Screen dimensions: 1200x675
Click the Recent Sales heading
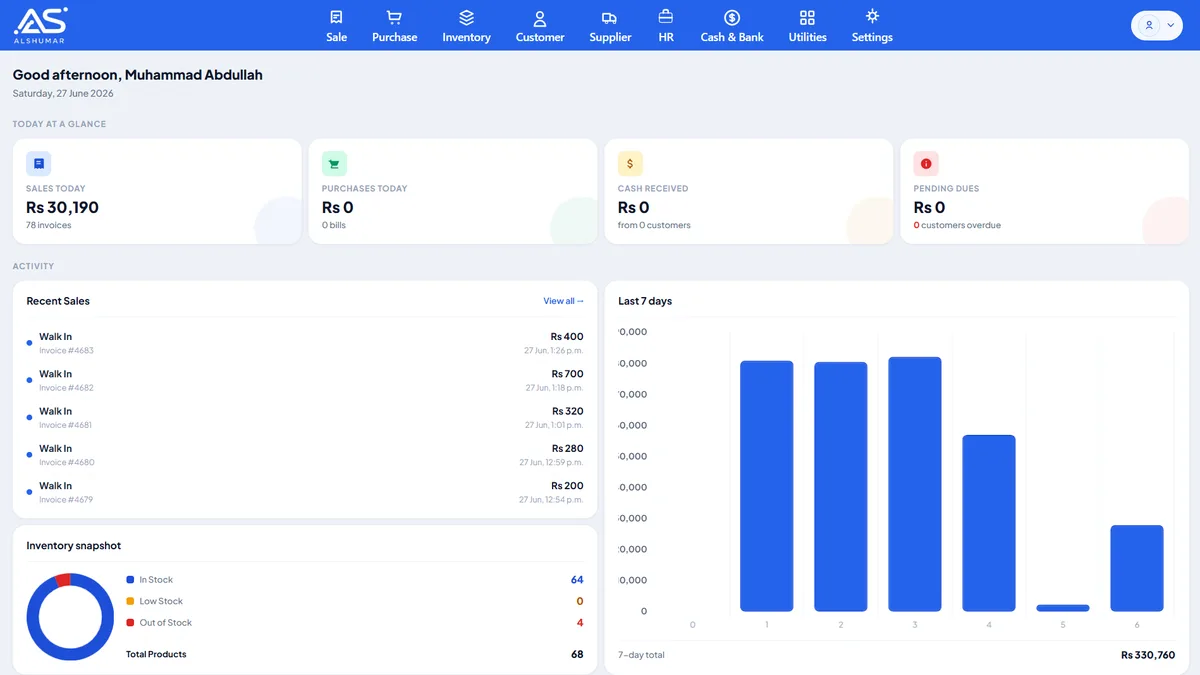pyautogui.click(x=58, y=301)
